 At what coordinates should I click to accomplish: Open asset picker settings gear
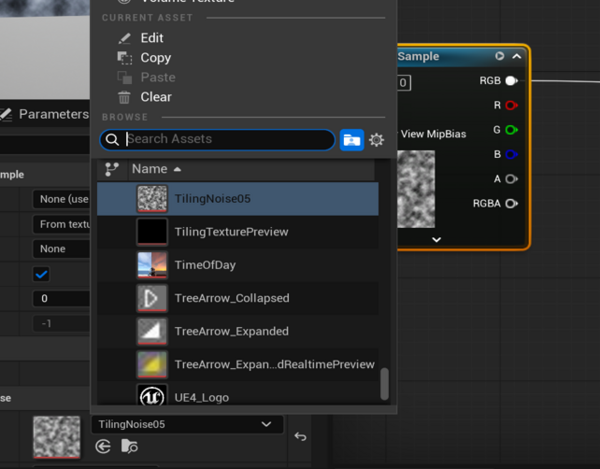pos(377,140)
